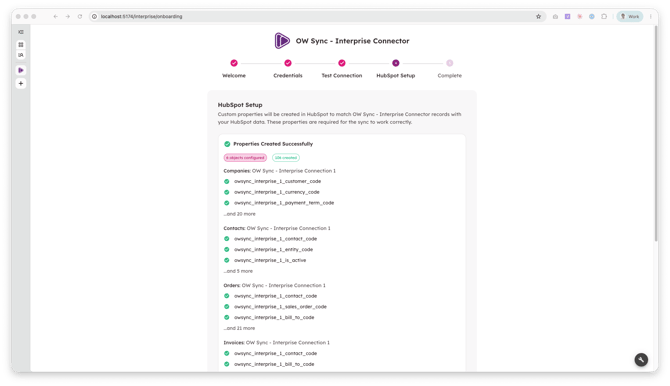Open the browser three-dot menu

[650, 16]
